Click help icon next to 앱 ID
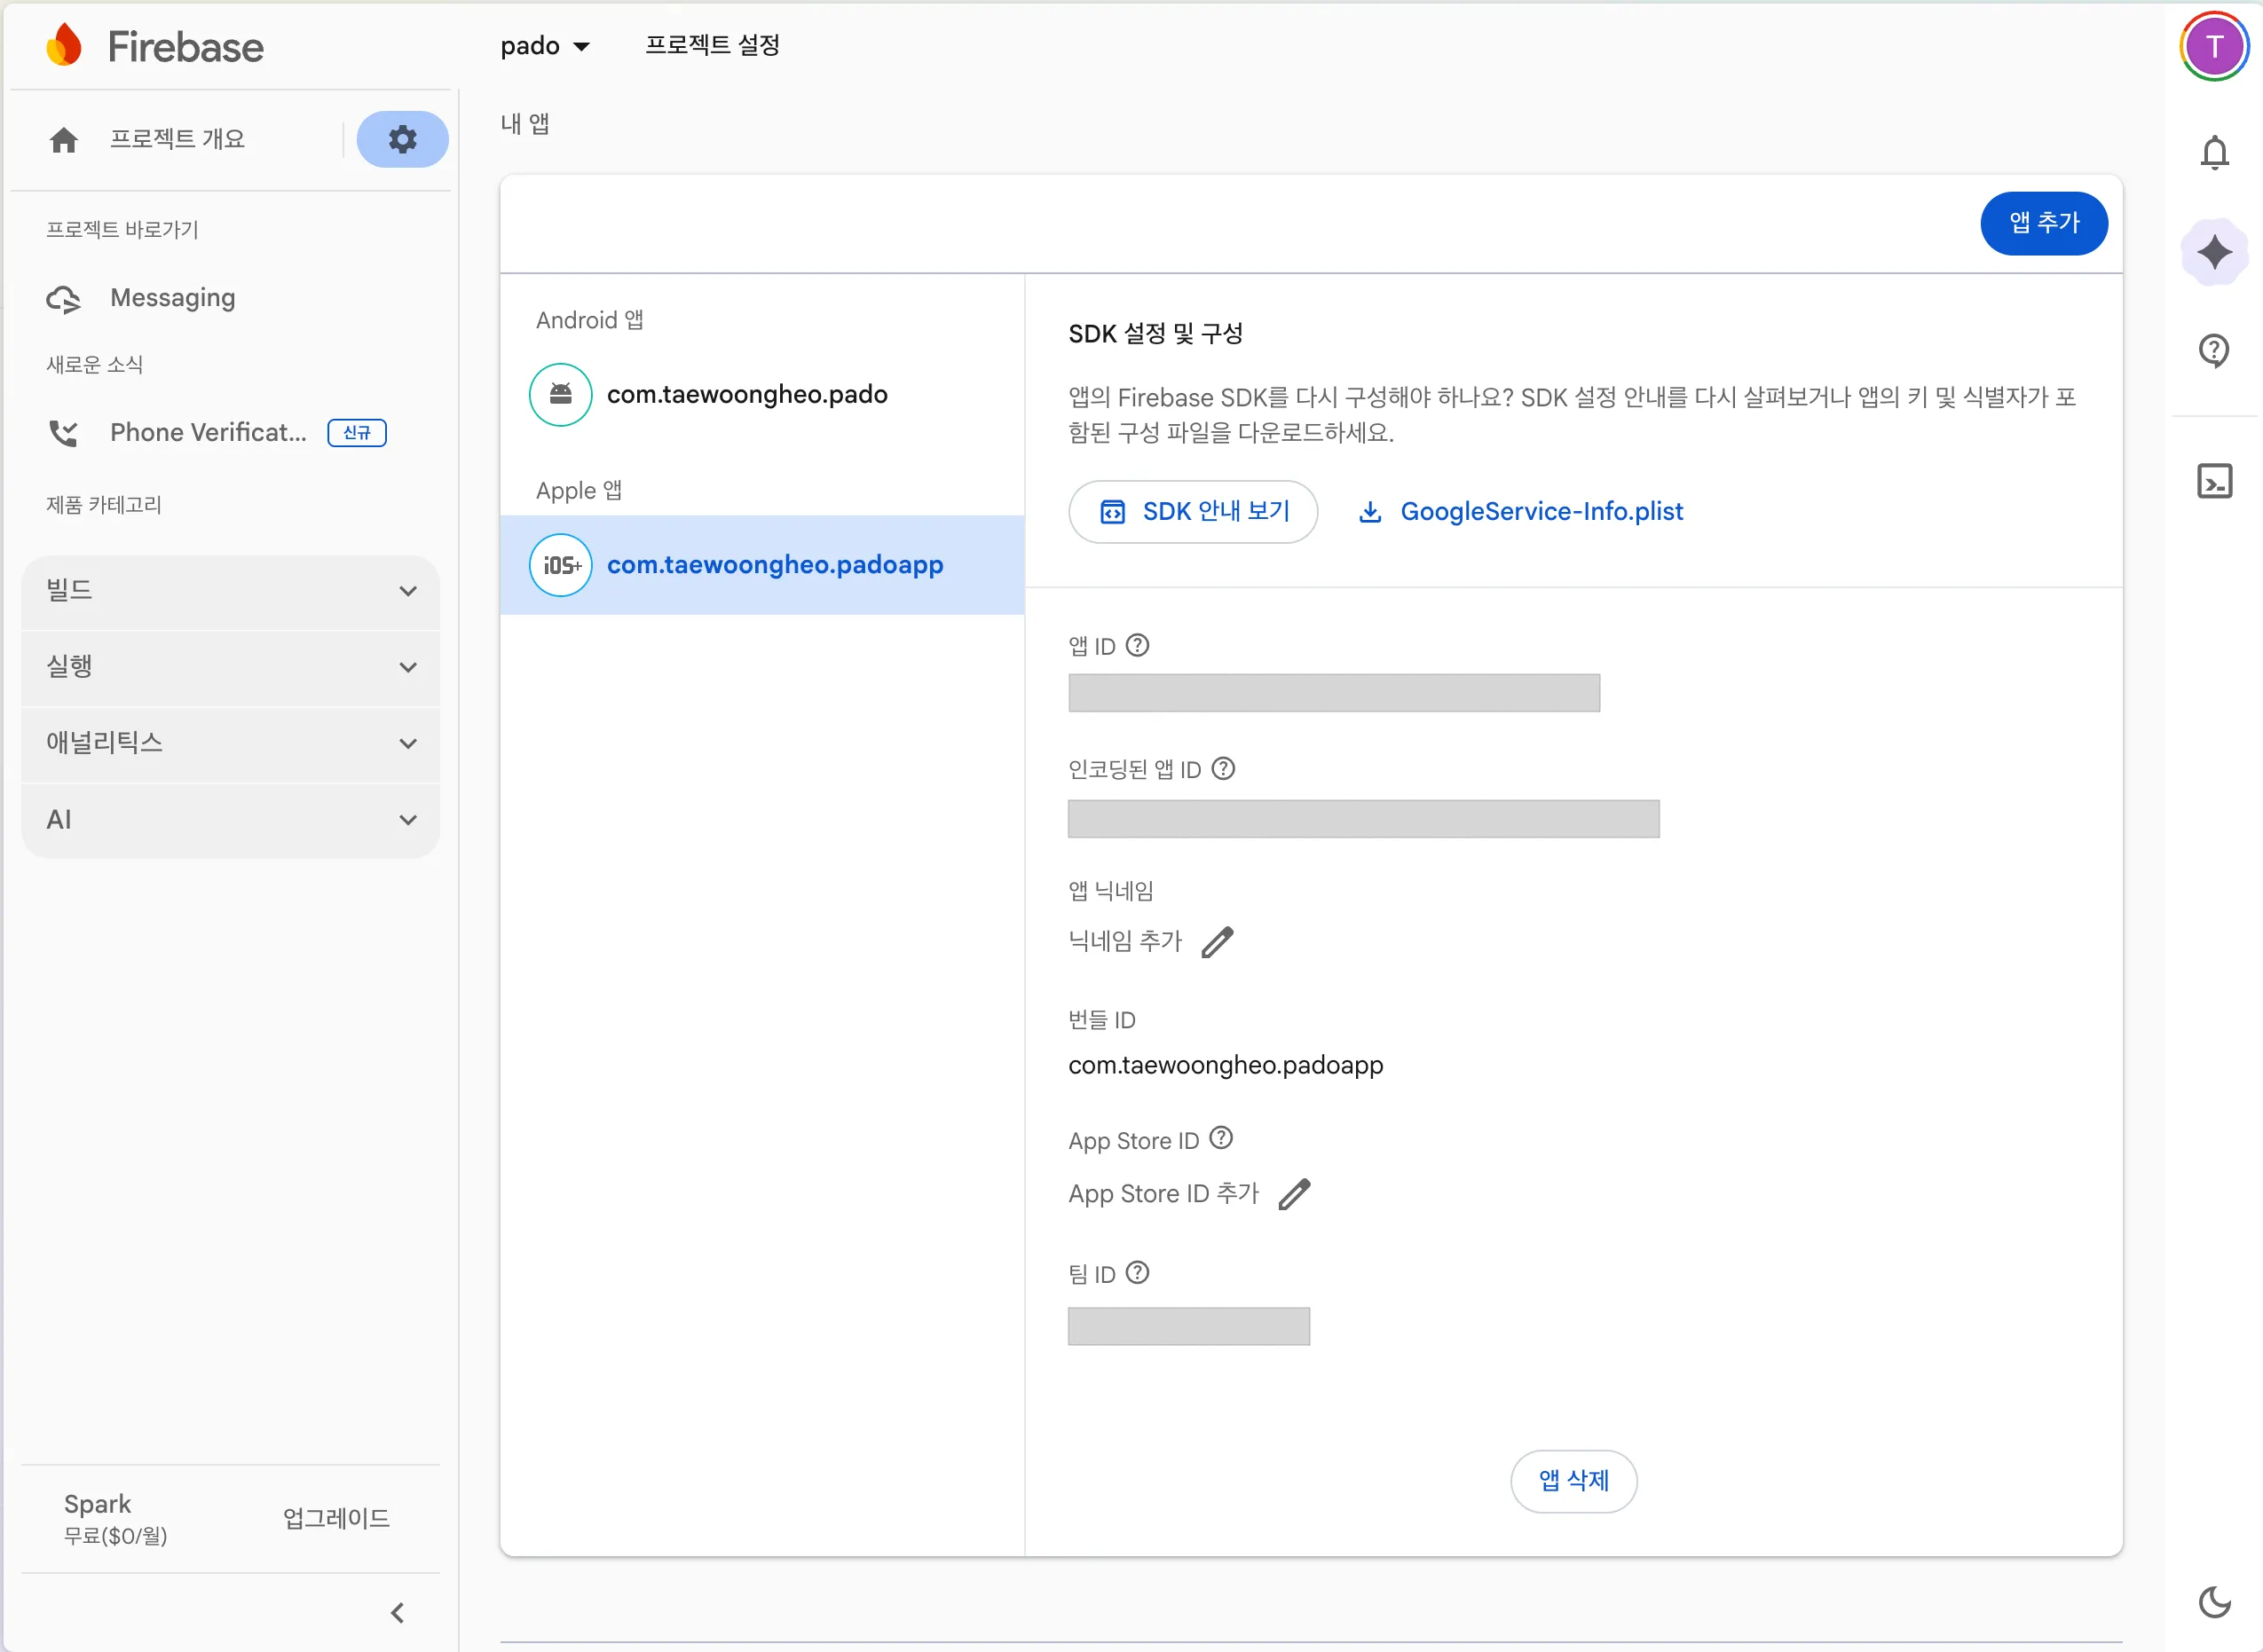This screenshot has height=1652, width=2263. [1137, 645]
